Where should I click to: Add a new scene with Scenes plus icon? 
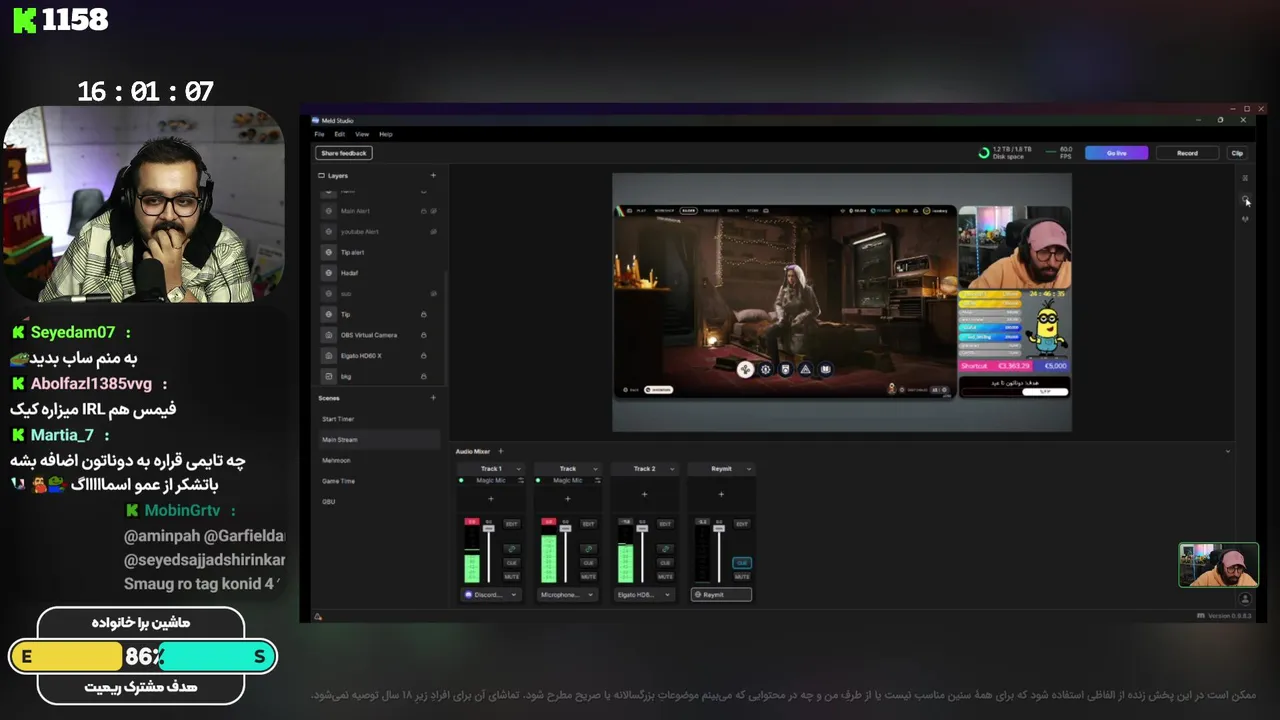[433, 398]
